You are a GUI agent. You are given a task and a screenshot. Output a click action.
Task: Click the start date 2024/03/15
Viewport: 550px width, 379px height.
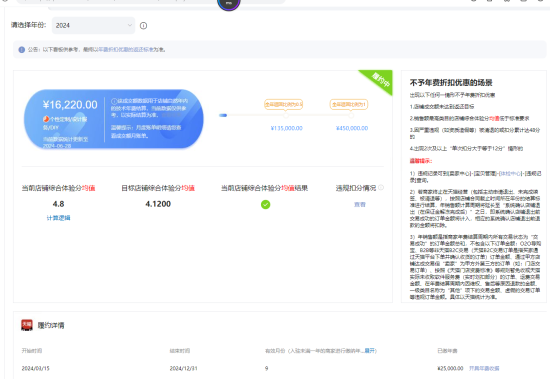pos(35,368)
